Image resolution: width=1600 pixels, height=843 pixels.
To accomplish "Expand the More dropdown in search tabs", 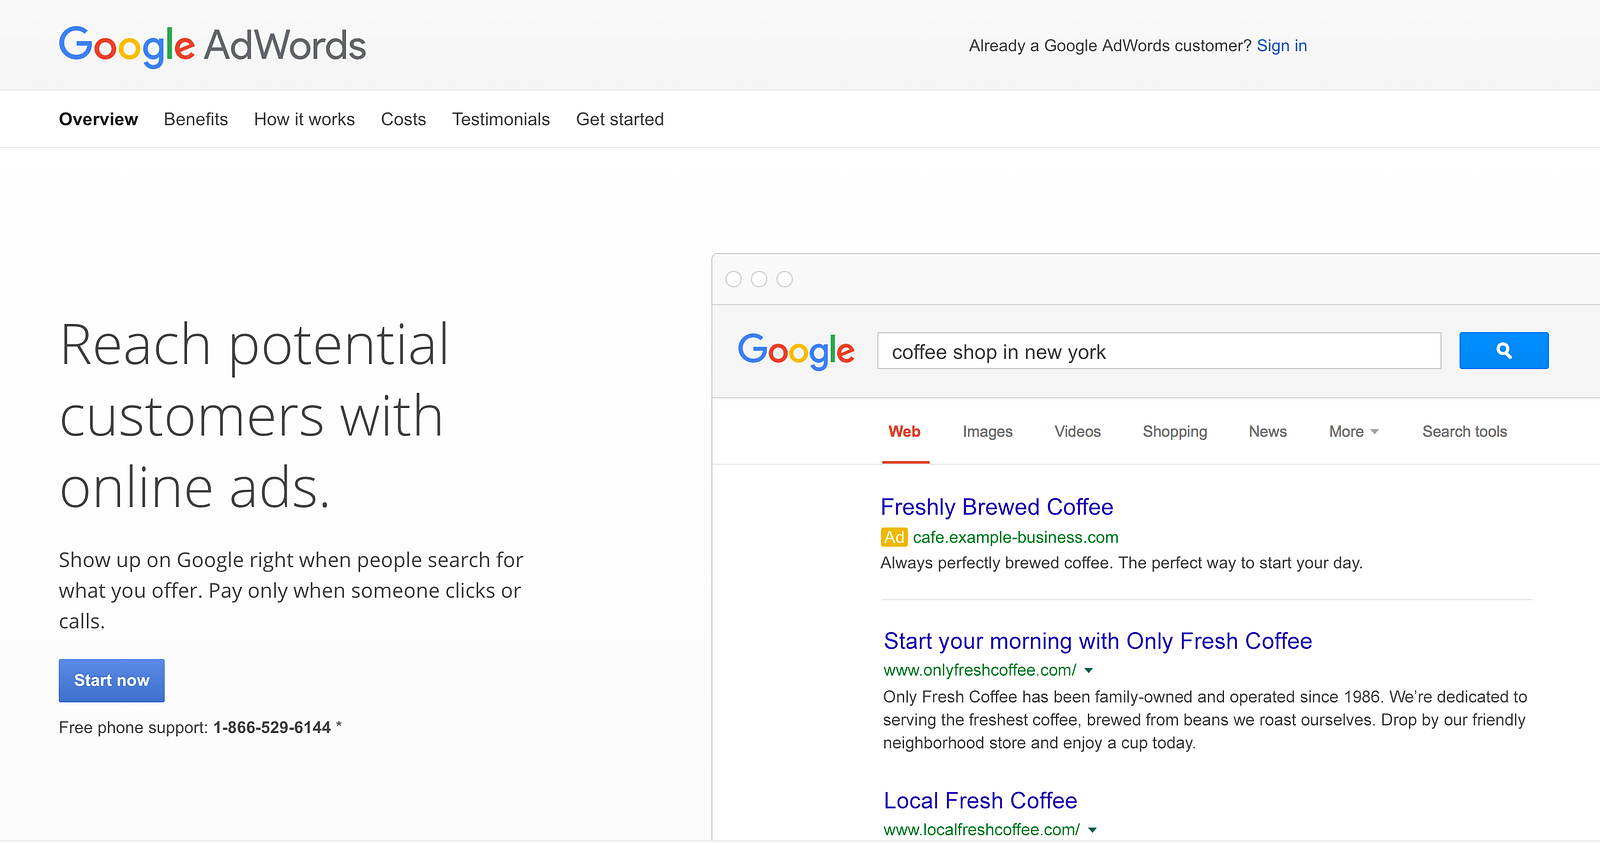I will pos(1354,432).
